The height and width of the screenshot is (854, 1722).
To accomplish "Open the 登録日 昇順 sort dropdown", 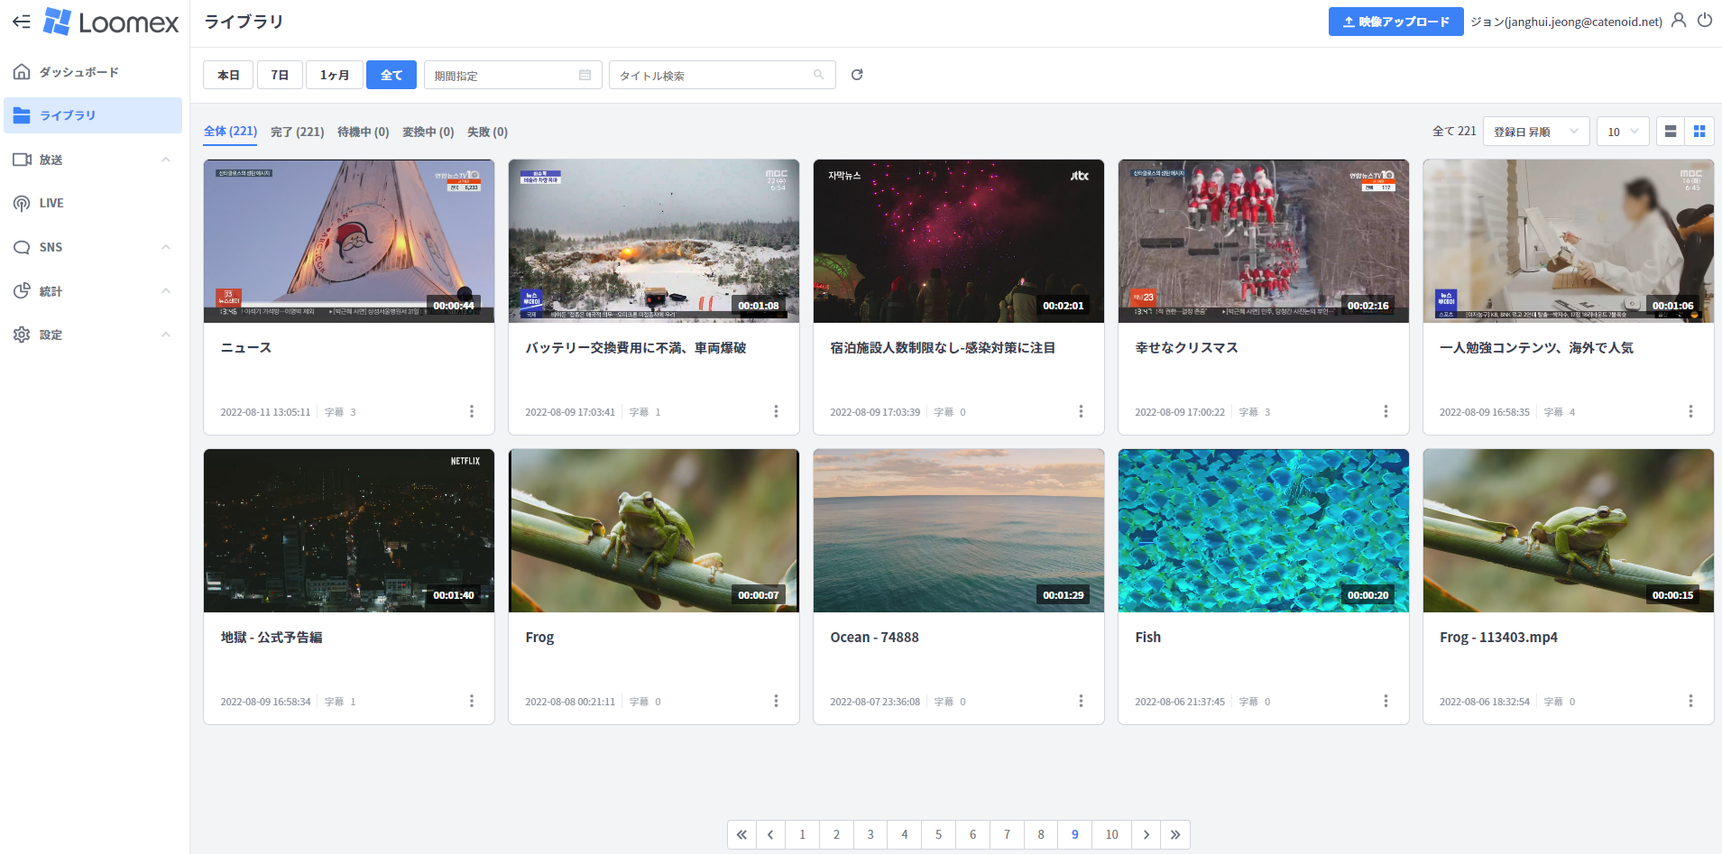I will pyautogui.click(x=1535, y=132).
